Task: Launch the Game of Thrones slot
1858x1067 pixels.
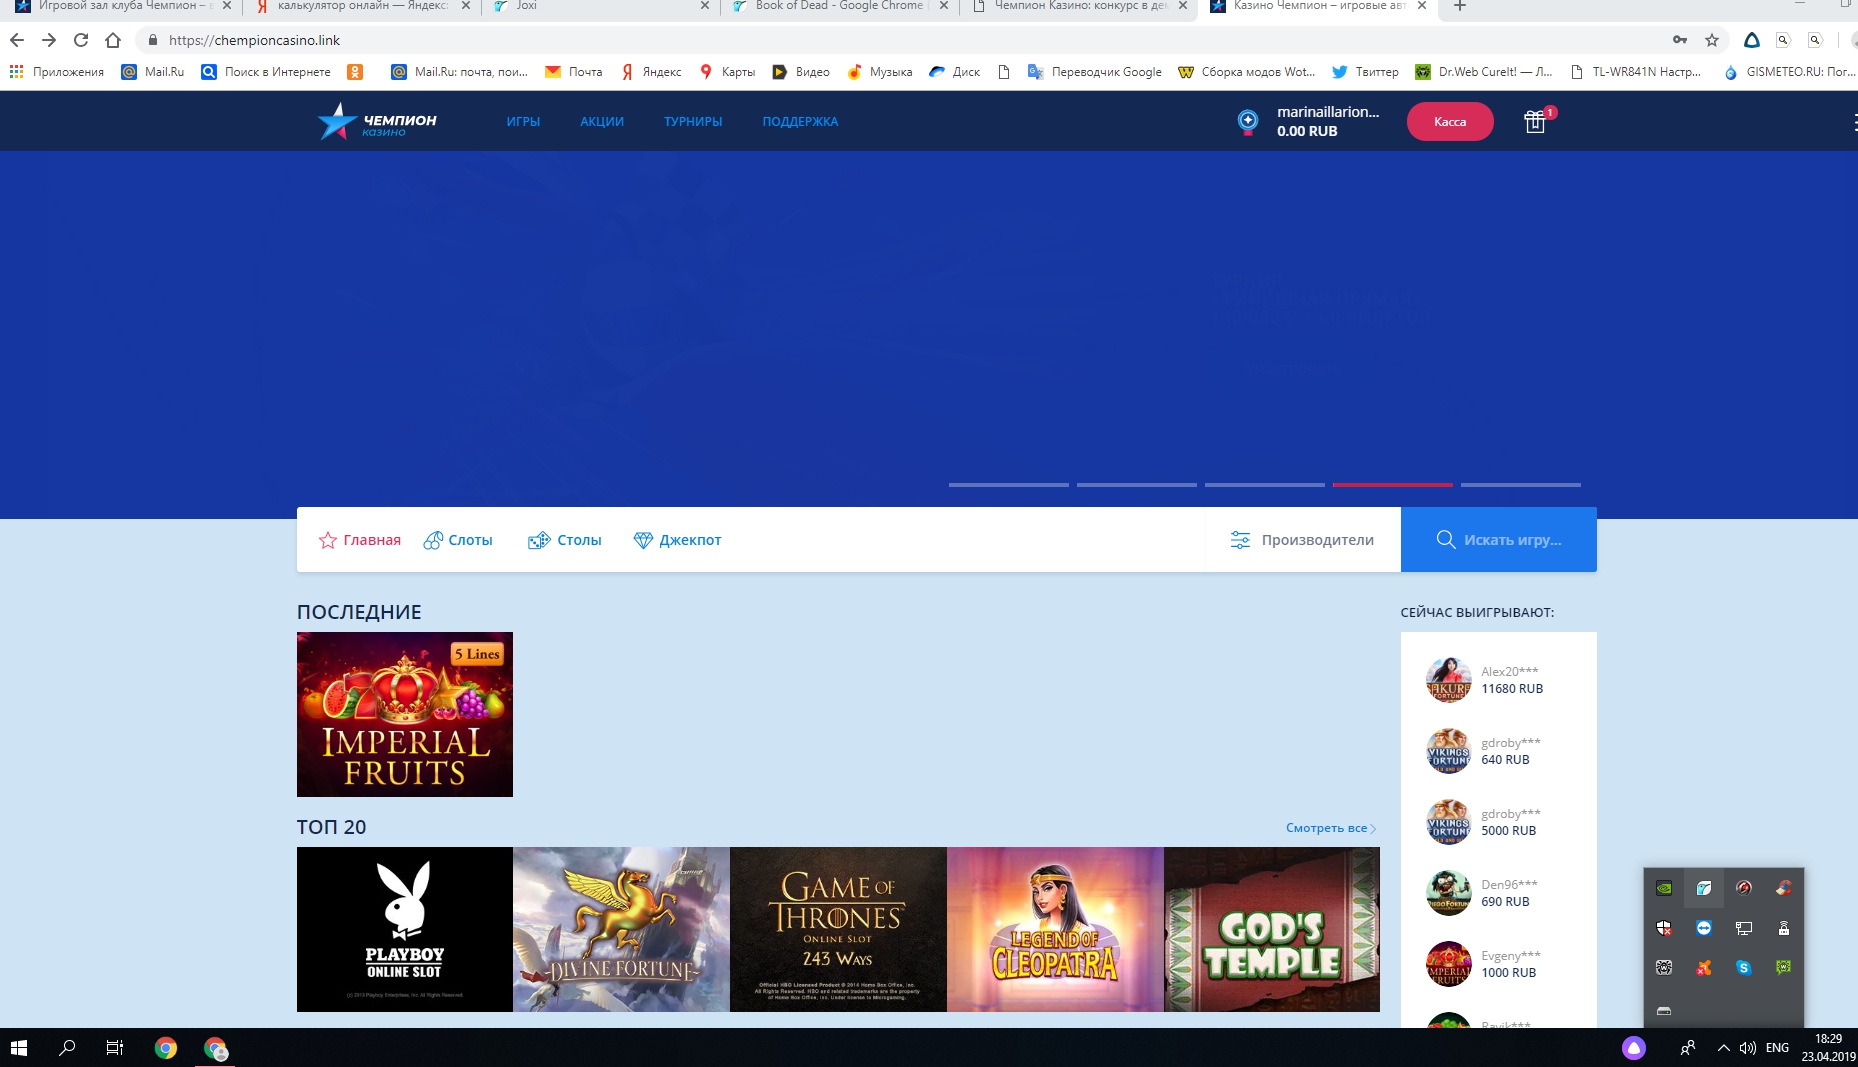Action: pos(838,929)
